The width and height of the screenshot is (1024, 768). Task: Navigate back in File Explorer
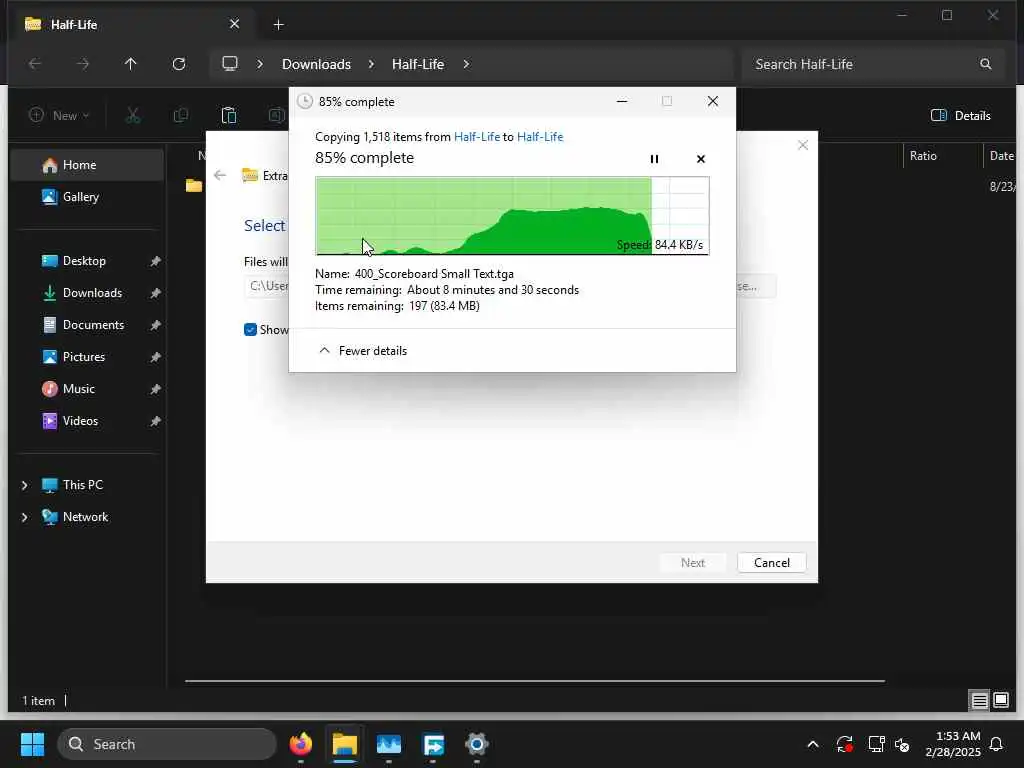35,63
